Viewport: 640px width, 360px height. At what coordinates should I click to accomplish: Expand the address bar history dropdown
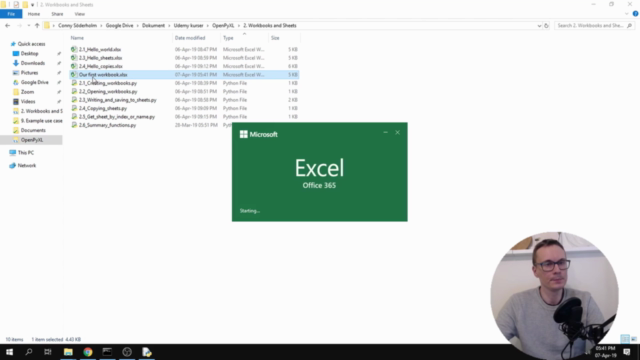(539, 25)
